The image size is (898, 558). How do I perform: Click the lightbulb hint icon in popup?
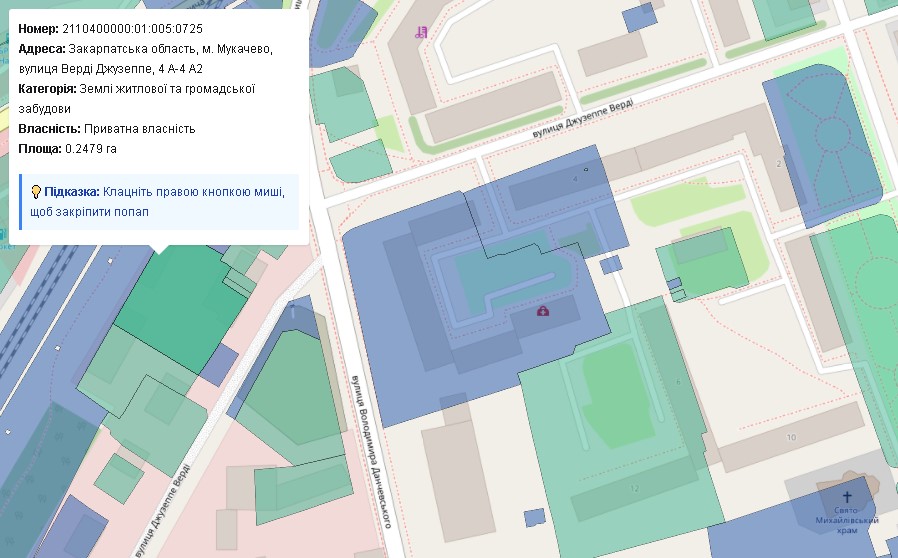point(36,191)
